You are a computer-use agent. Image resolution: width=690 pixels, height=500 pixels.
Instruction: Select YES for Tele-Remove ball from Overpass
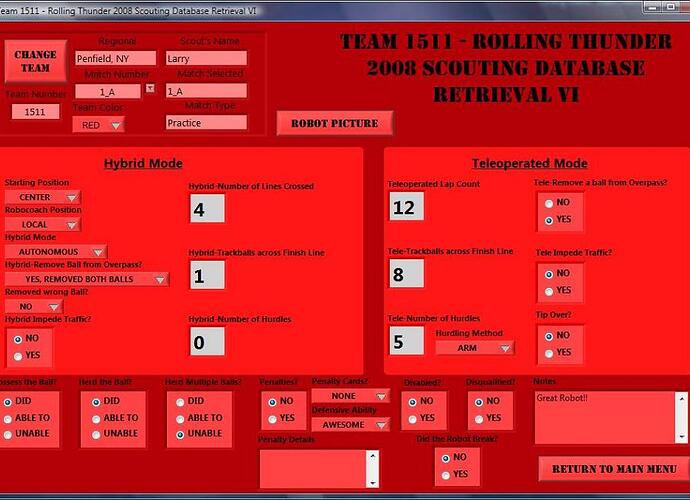point(549,221)
